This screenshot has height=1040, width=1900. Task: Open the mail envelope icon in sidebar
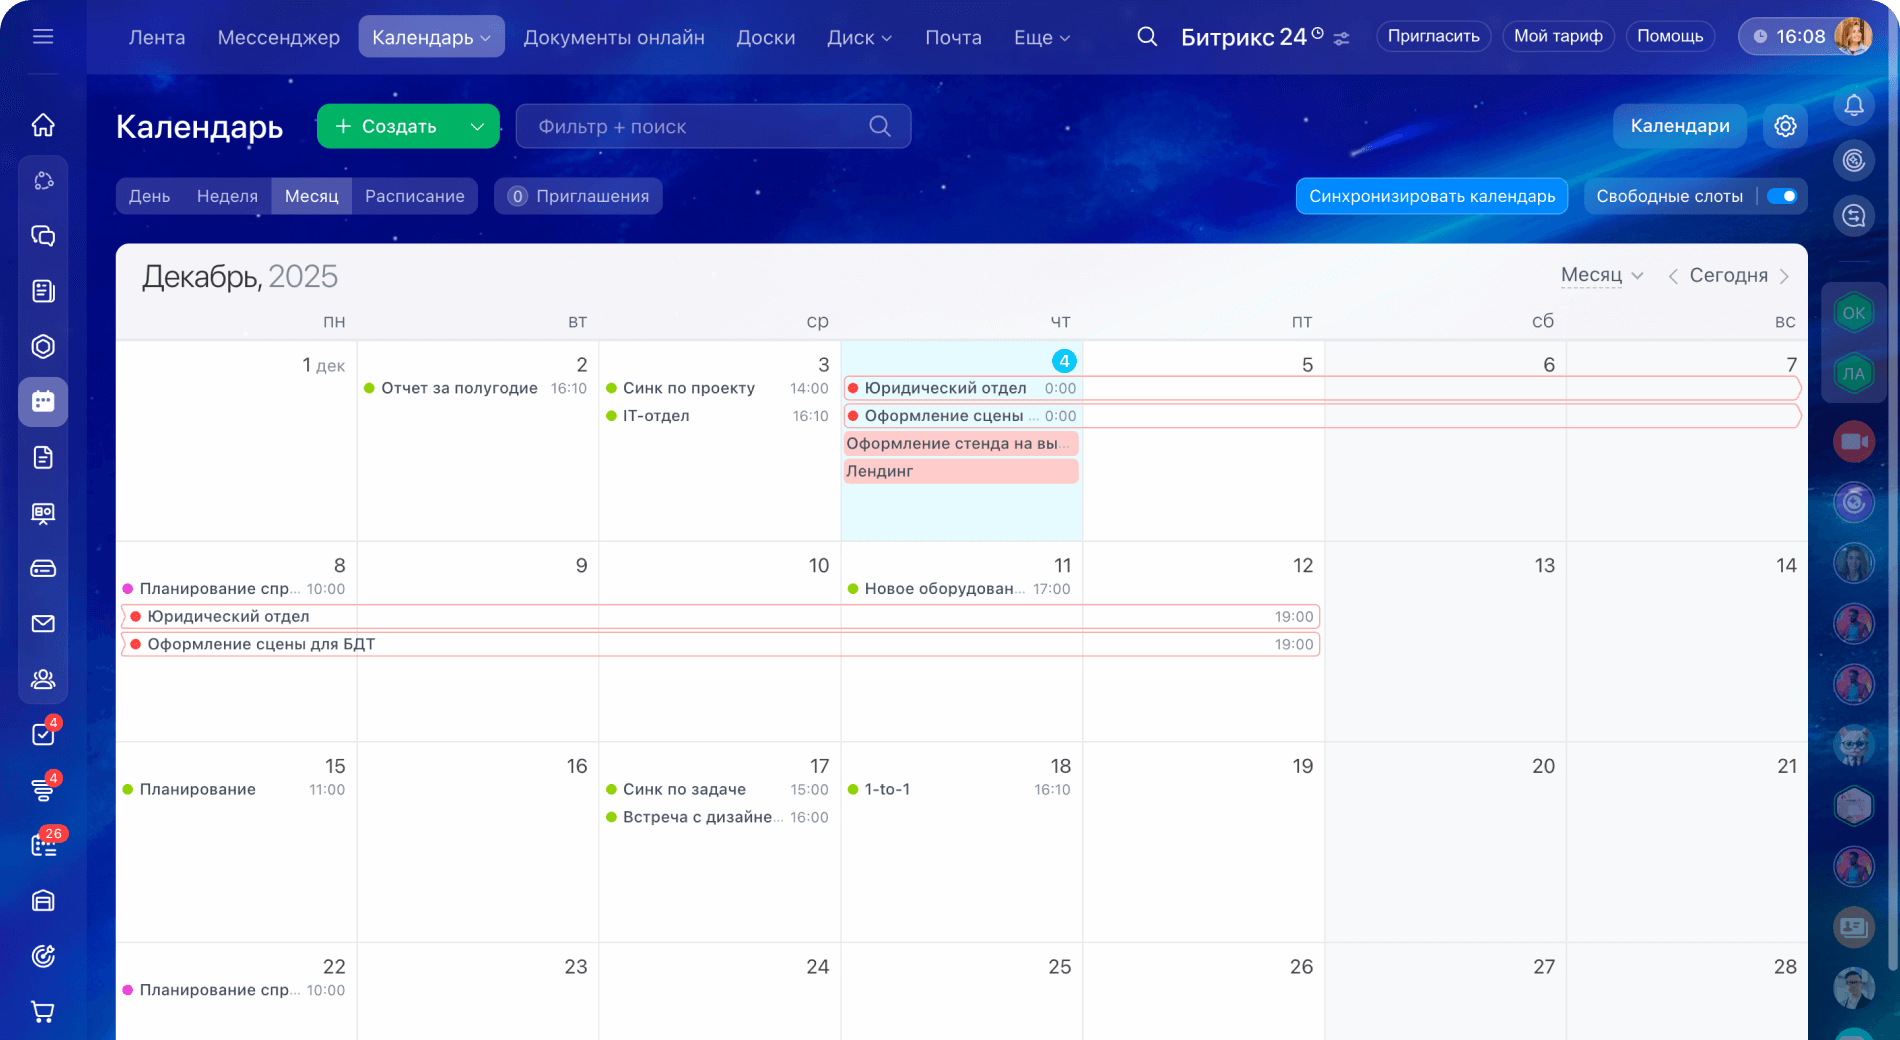[x=43, y=624]
